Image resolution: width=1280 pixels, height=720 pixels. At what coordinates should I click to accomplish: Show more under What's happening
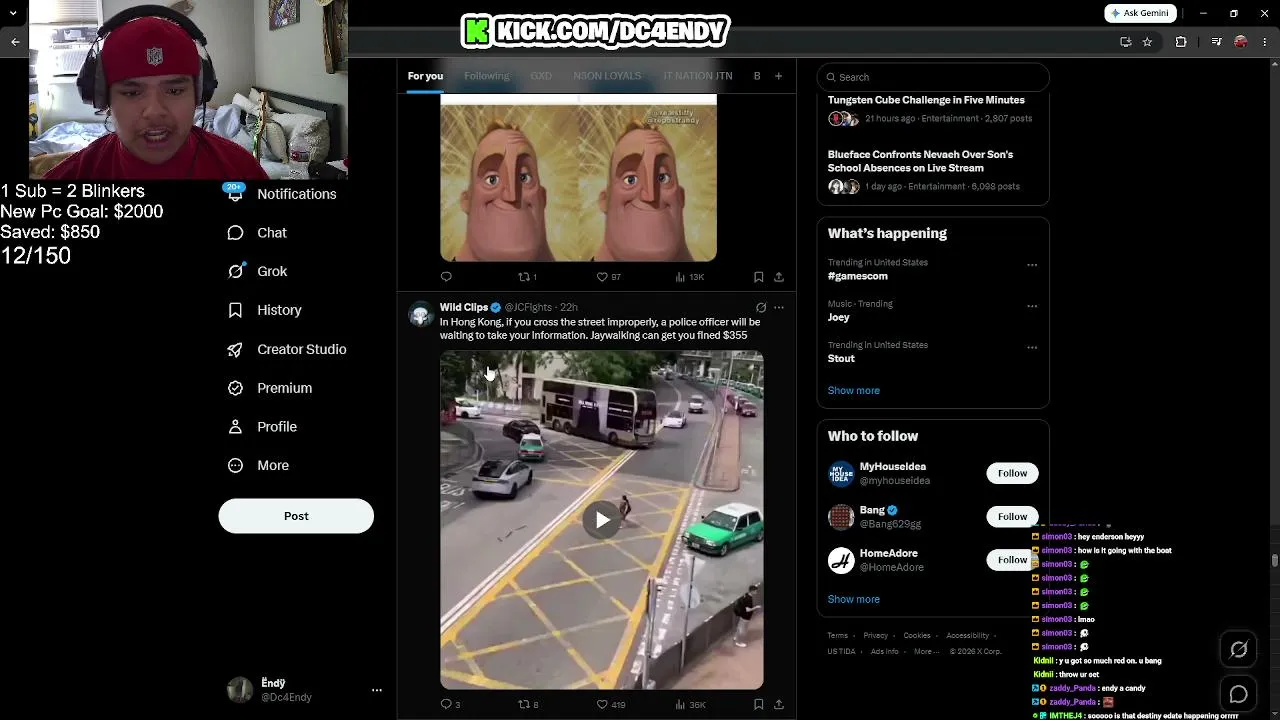854,390
